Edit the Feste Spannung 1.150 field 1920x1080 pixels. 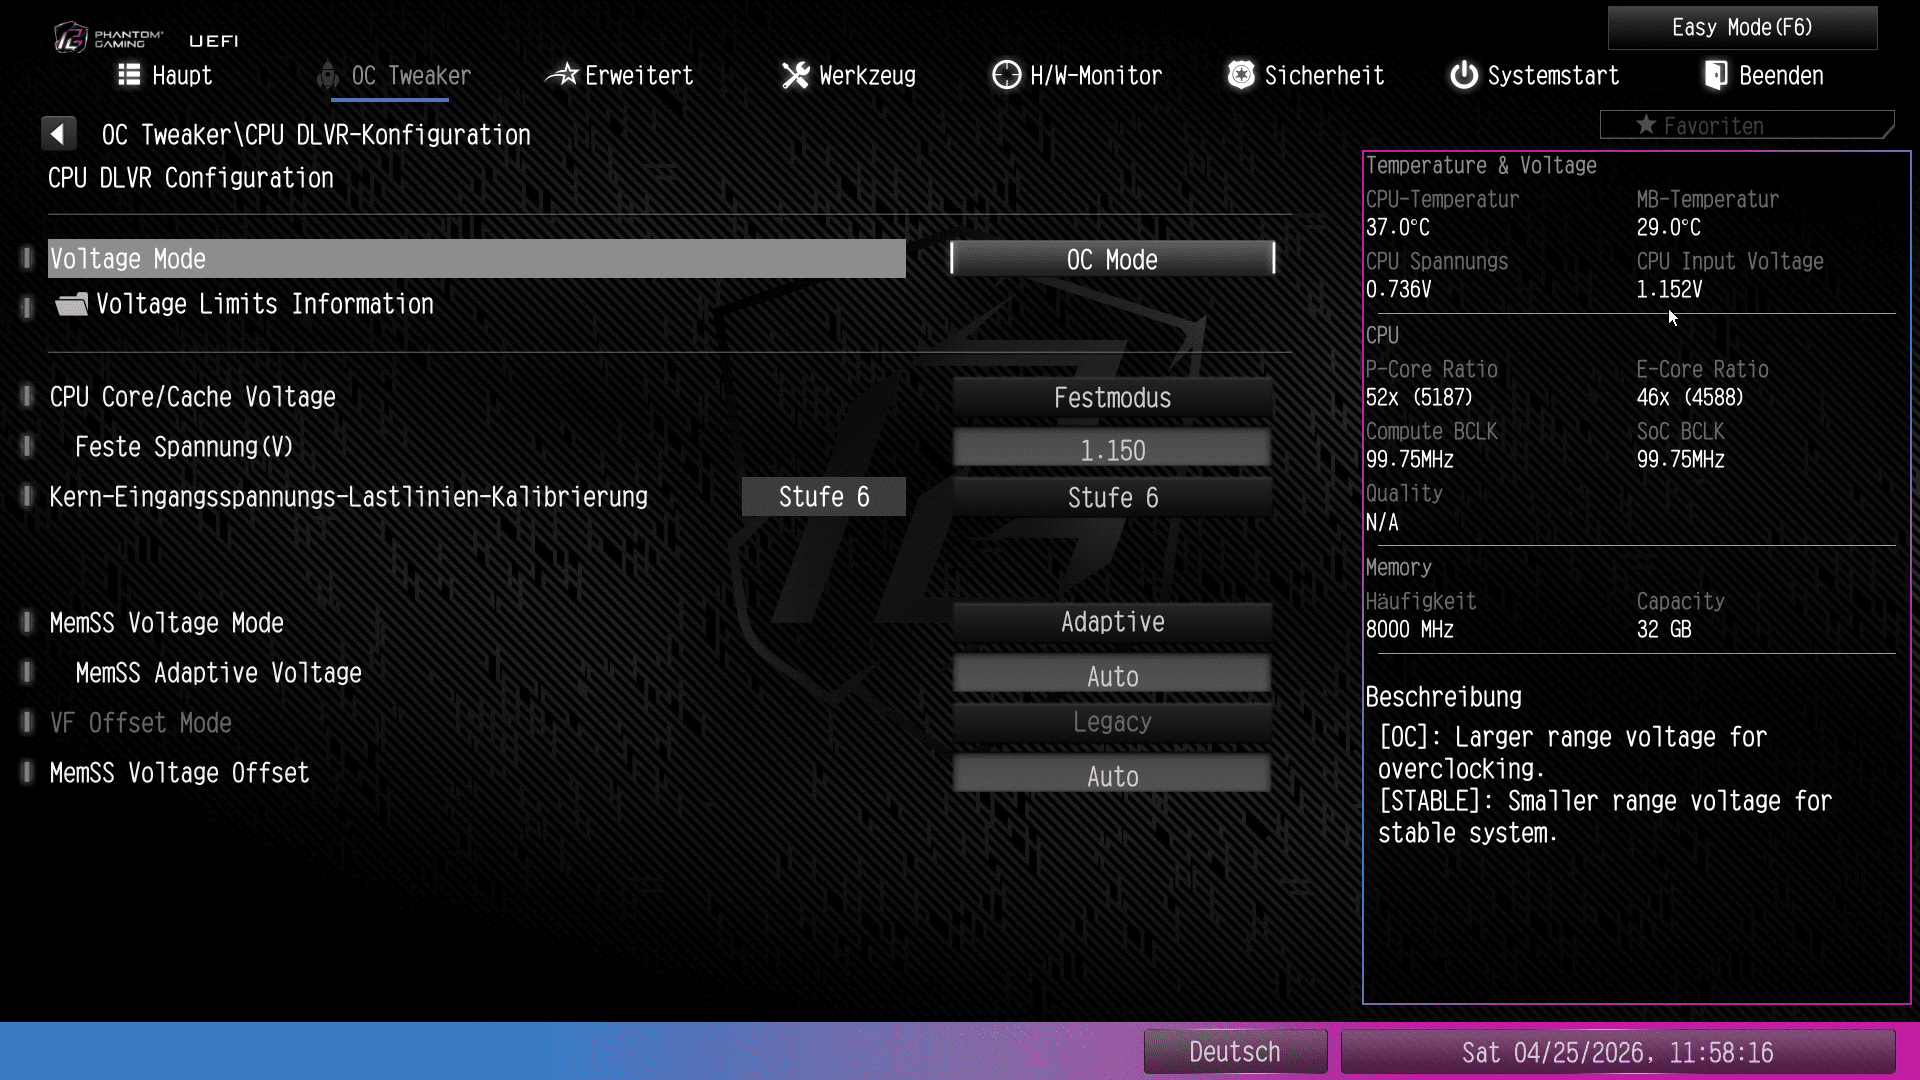pyautogui.click(x=1112, y=450)
